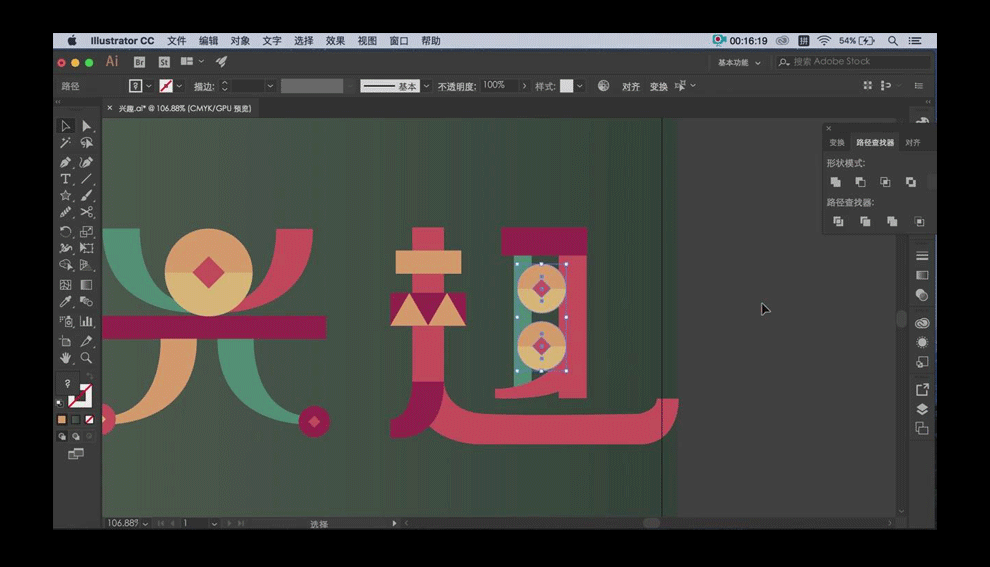
Task: Choose the Hand tool
Action: tap(65, 358)
